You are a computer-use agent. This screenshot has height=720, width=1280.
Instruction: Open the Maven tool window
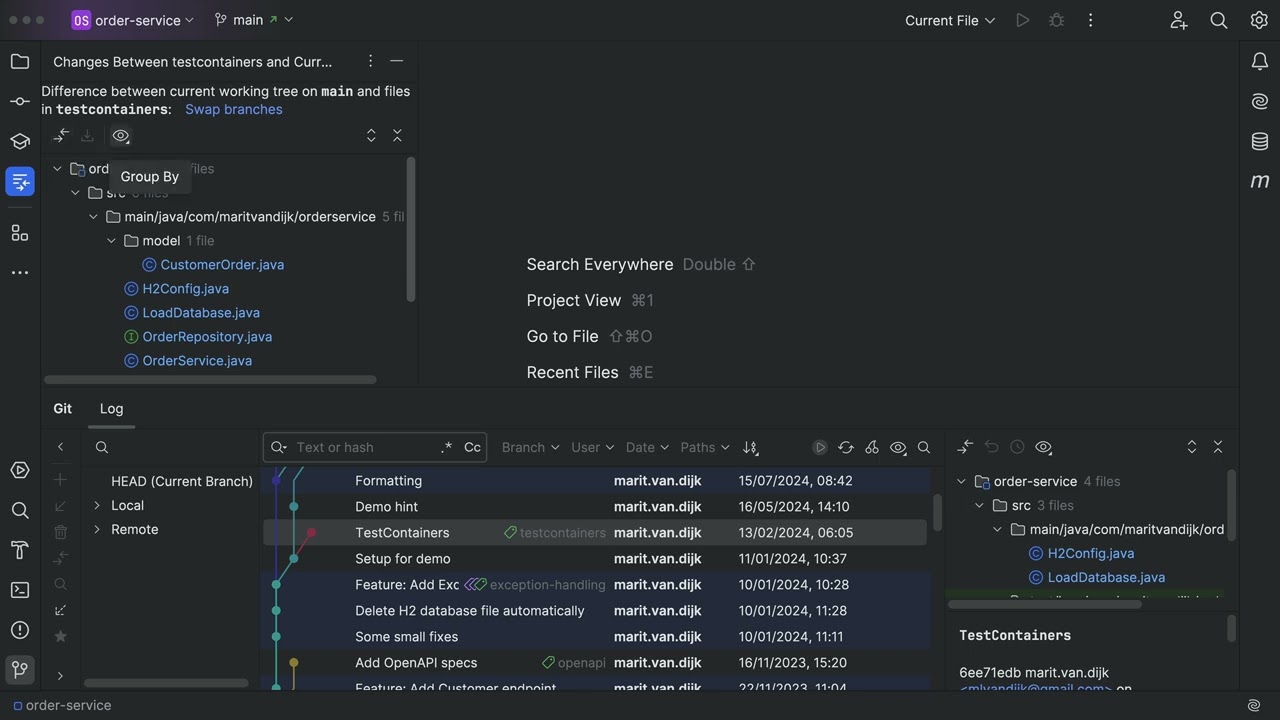coord(1260,181)
